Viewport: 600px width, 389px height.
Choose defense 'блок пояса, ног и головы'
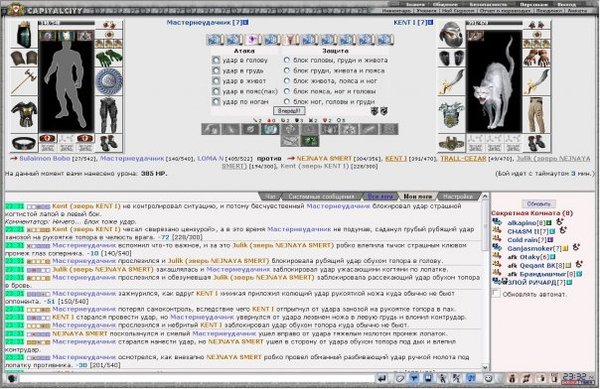point(287,91)
